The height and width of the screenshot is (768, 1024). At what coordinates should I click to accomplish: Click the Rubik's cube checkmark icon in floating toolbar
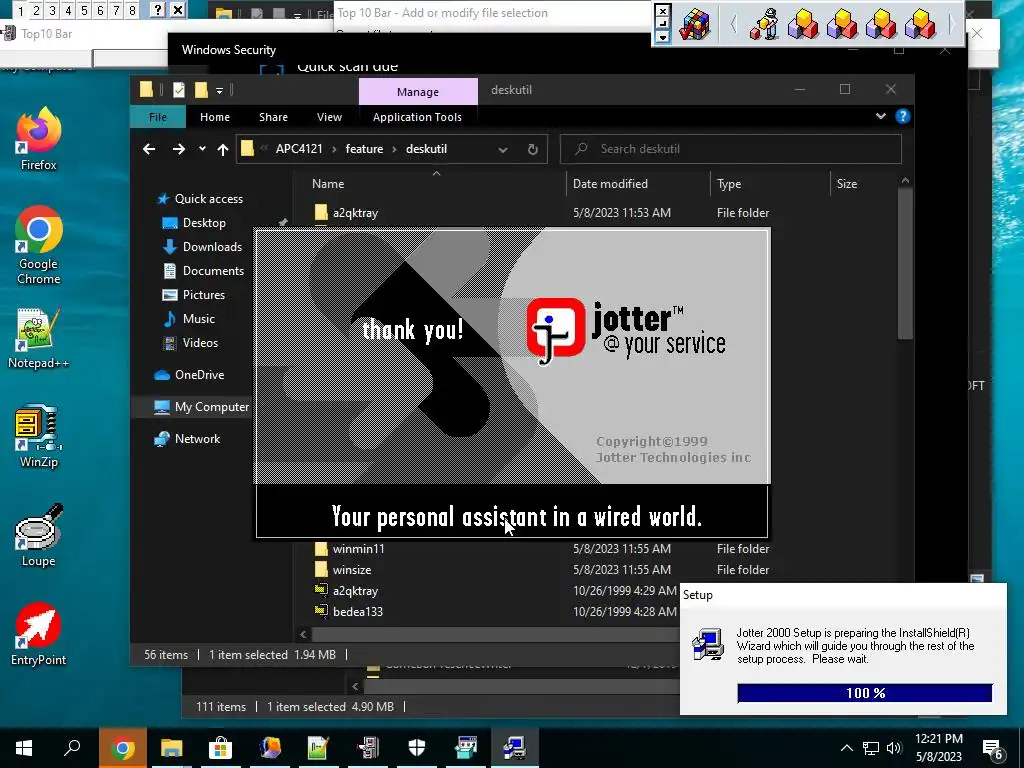tap(694, 25)
